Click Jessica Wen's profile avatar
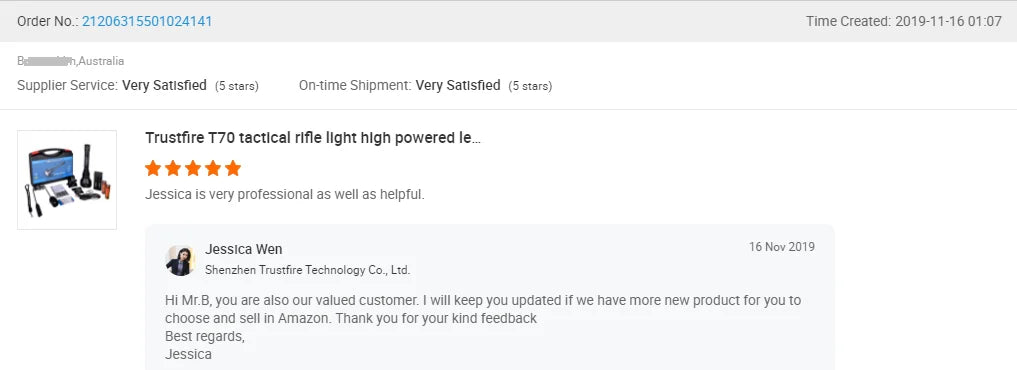Screen dimensions: 1017x370 pos(180,260)
